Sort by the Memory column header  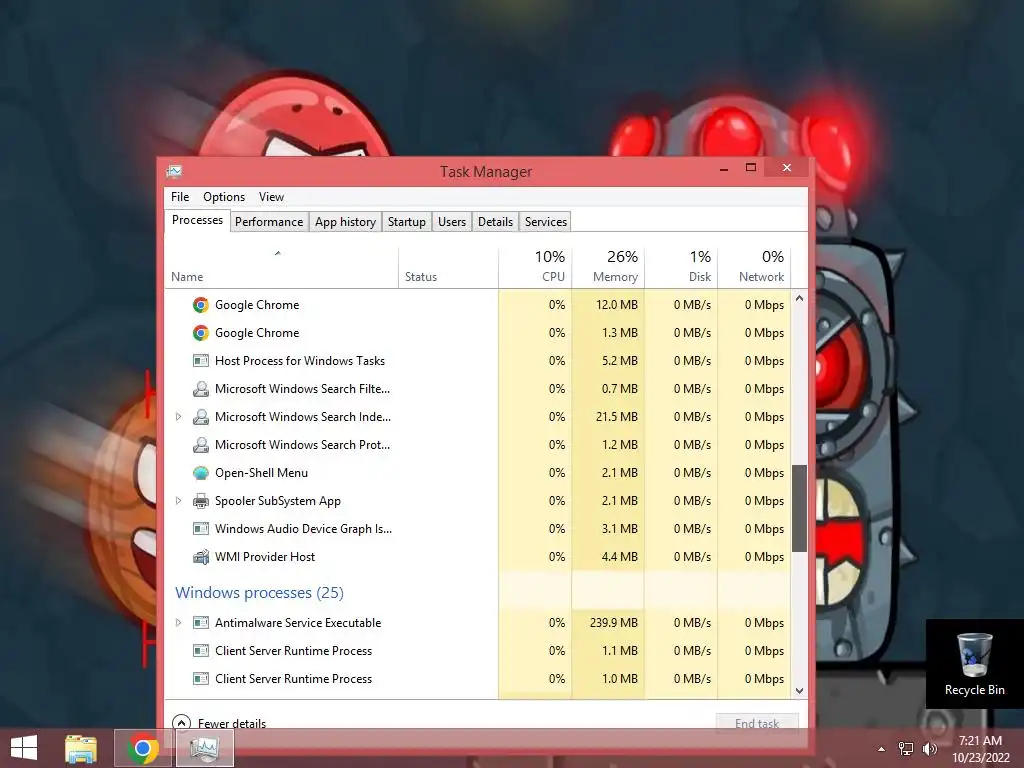(608, 268)
